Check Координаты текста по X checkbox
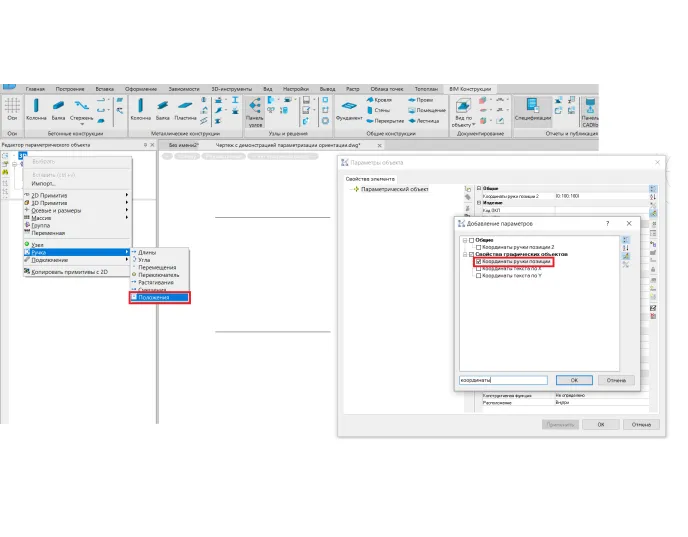 (x=479, y=268)
